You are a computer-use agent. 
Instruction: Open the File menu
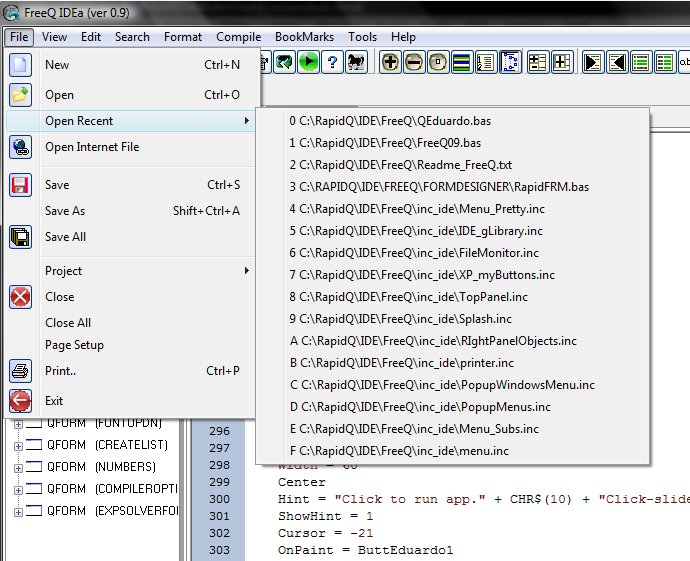(x=19, y=37)
